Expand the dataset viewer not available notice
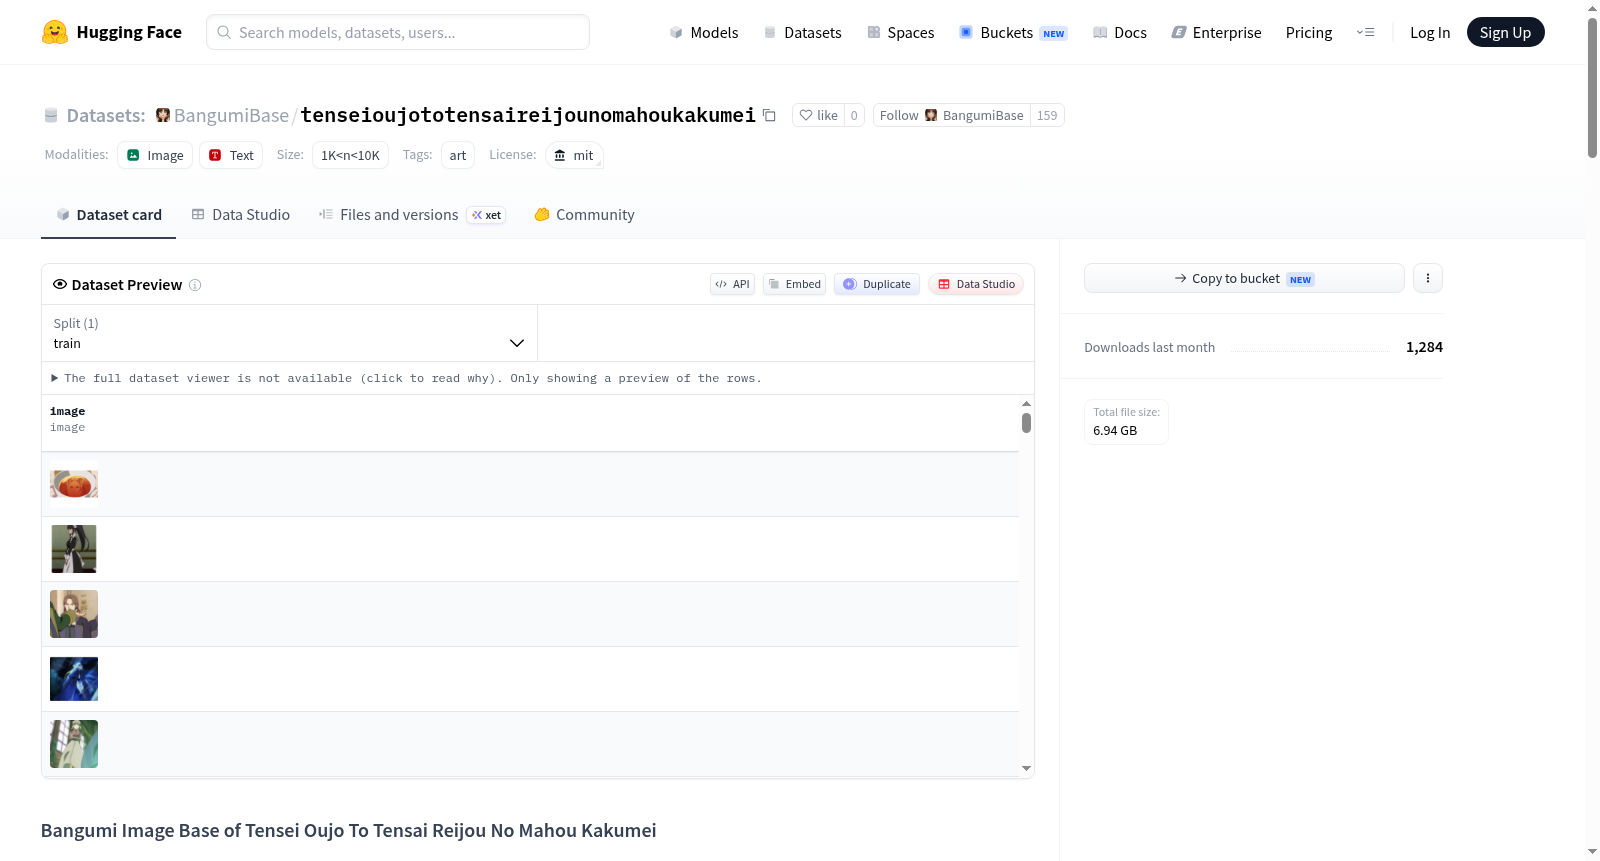 click(406, 378)
